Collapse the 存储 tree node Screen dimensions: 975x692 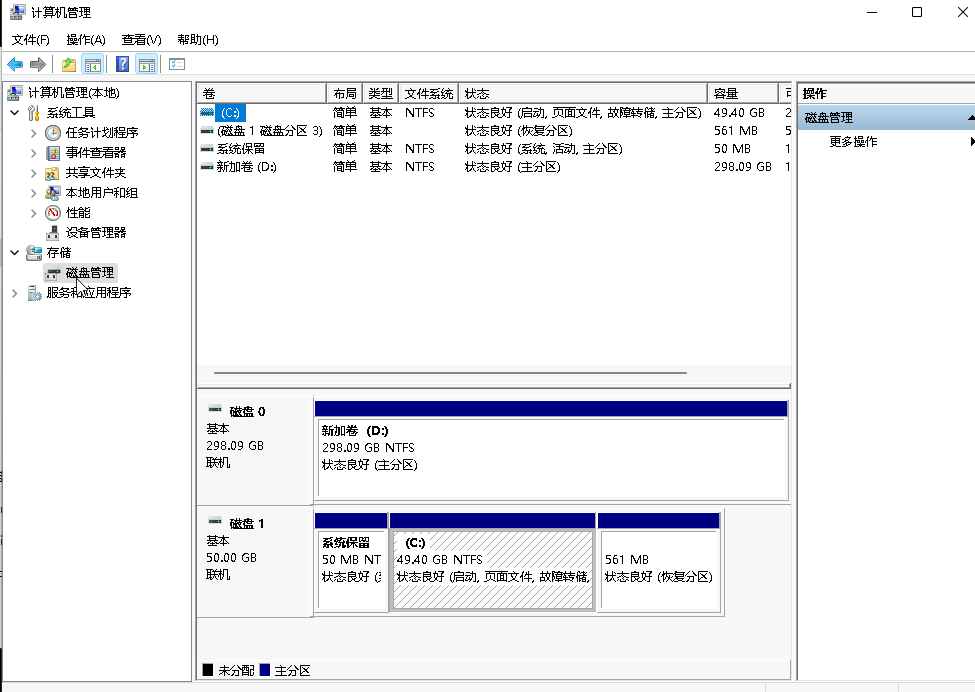15,252
